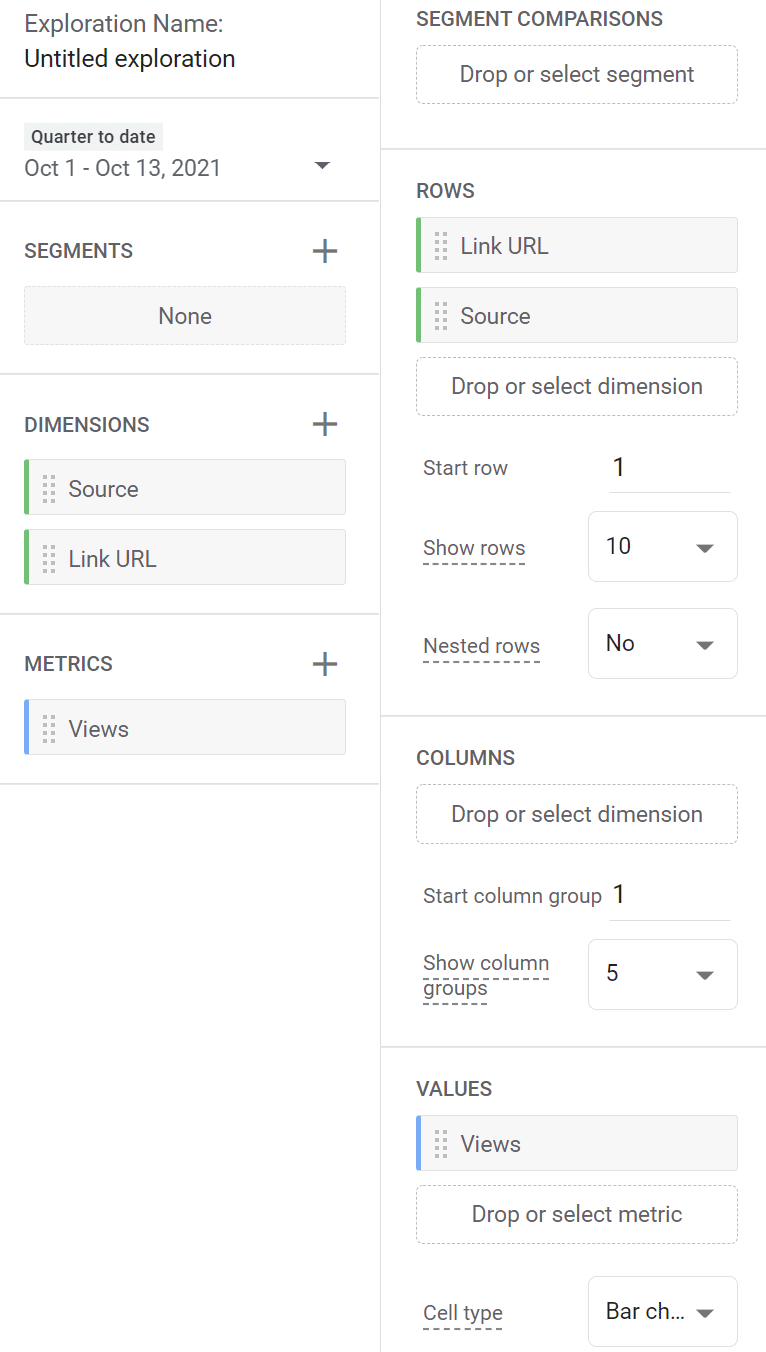Click Drop or select dimension under Columns
Viewport: 766px width, 1352px height.
click(576, 814)
